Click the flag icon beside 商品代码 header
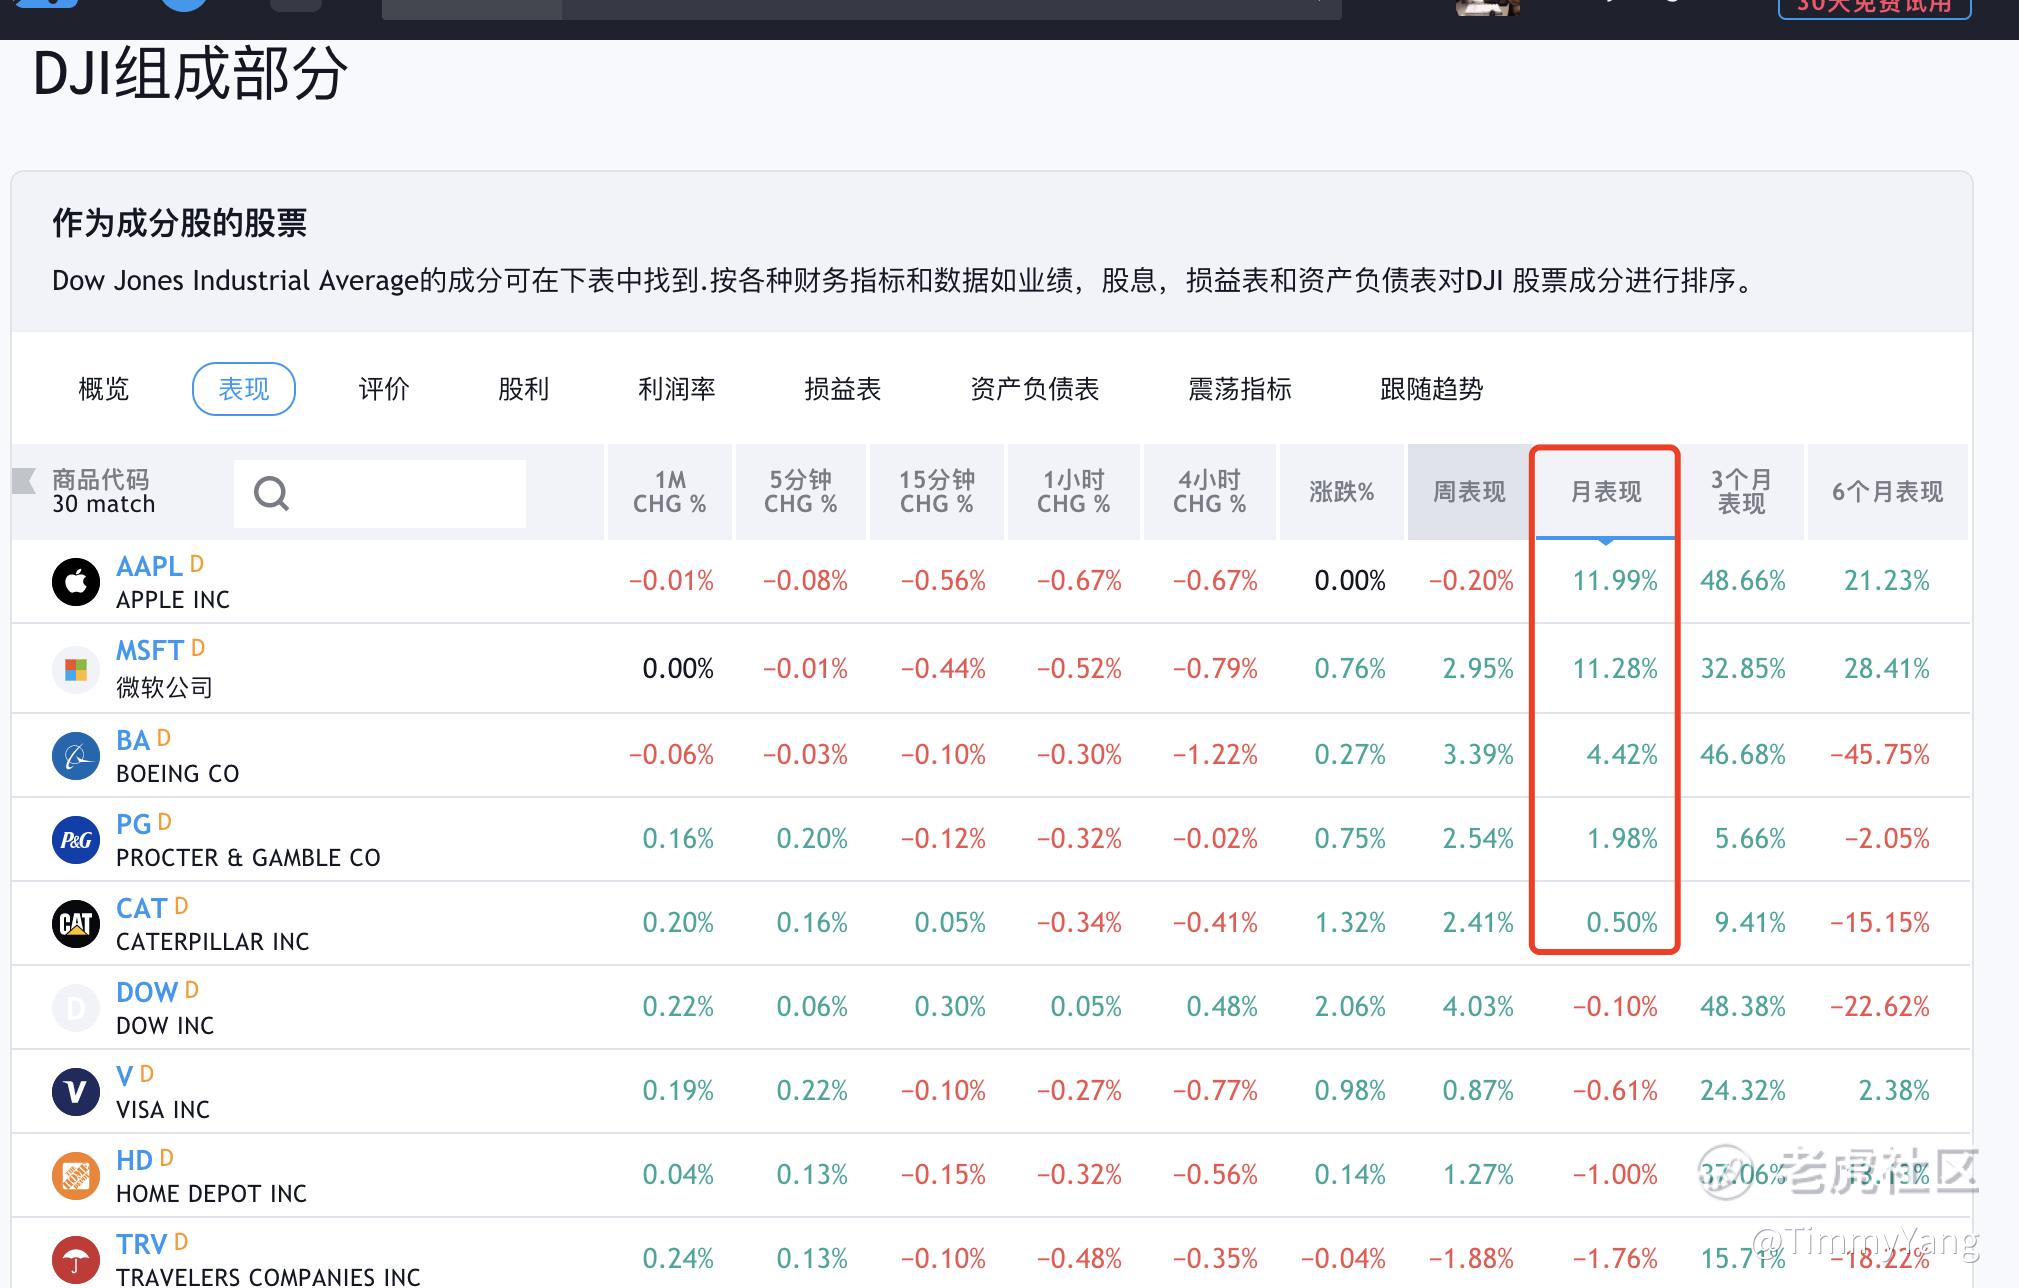 tap(24, 481)
